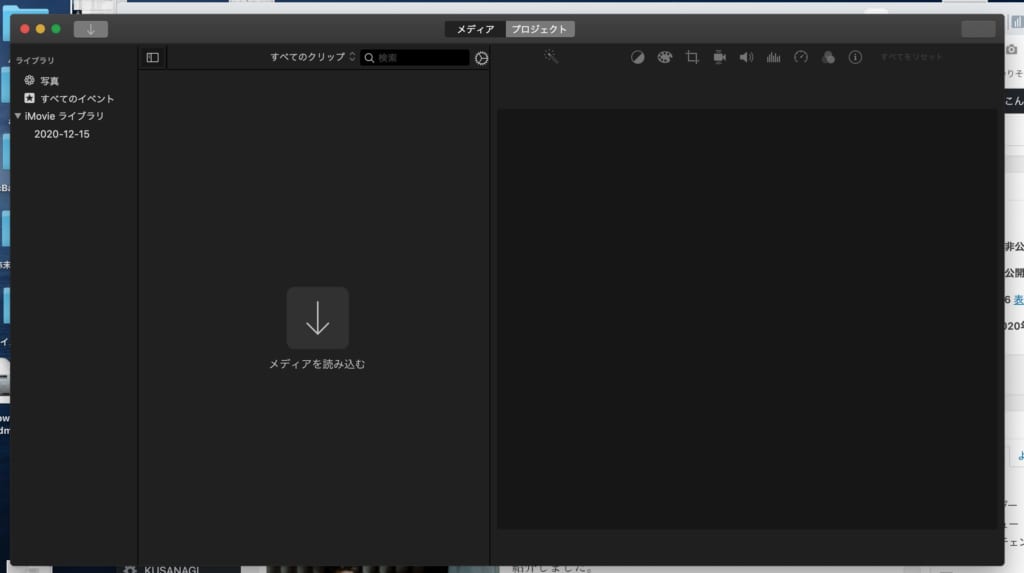This screenshot has width=1024, height=573.
Task: Show the clip information inspector
Action: tap(855, 57)
